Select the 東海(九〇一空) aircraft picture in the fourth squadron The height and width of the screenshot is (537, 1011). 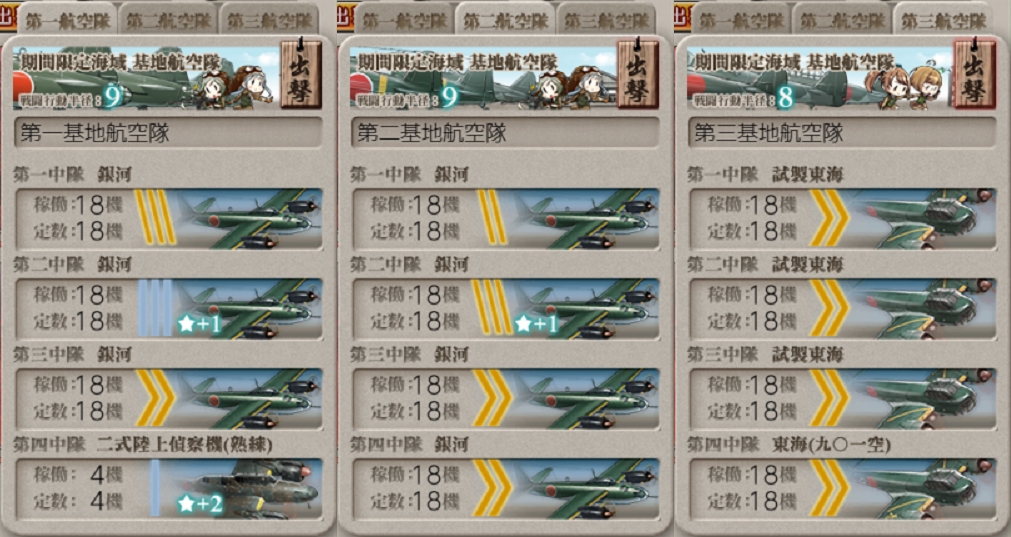[x=923, y=488]
